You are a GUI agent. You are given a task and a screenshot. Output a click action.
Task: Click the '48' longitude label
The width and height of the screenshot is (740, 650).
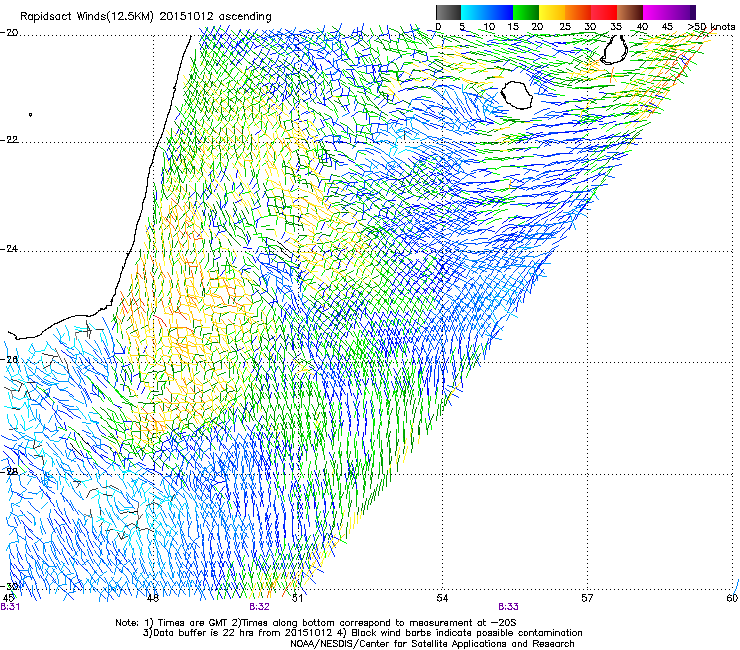[152, 598]
